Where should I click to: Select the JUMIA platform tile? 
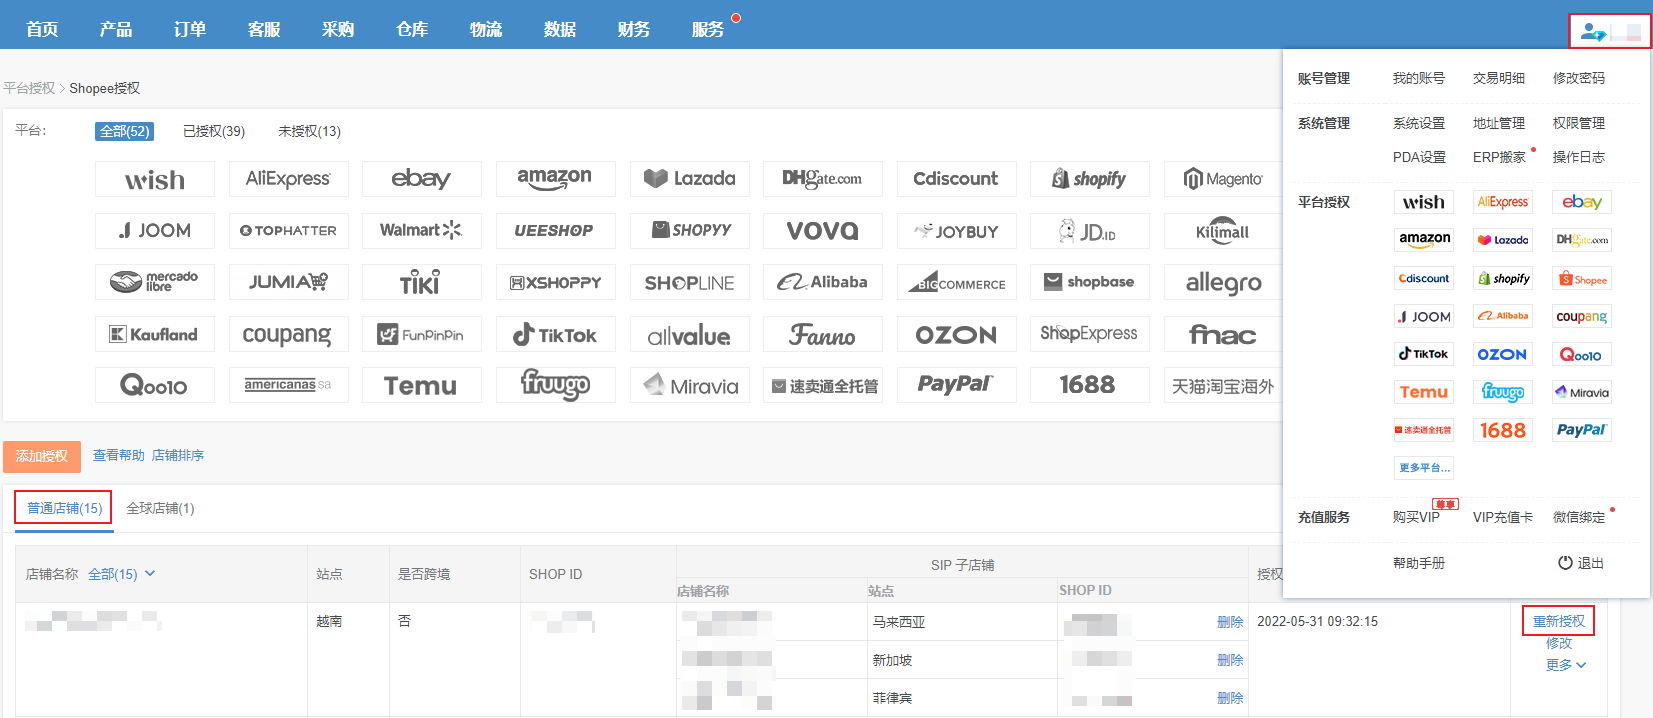[288, 282]
